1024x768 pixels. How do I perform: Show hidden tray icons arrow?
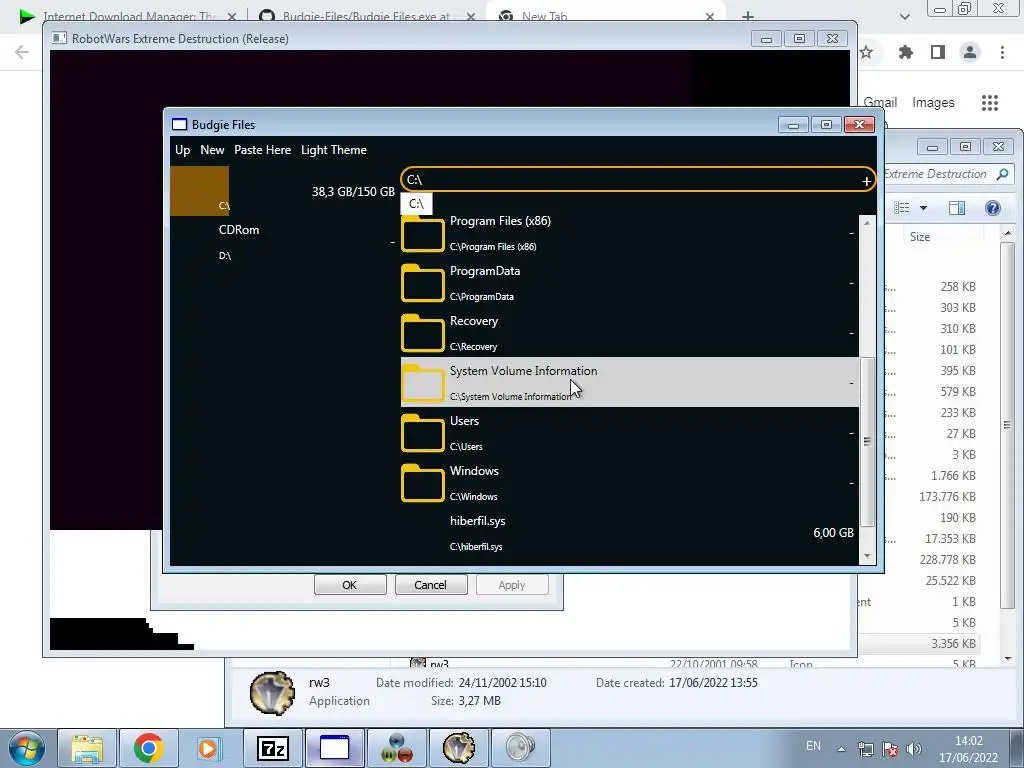click(x=841, y=749)
